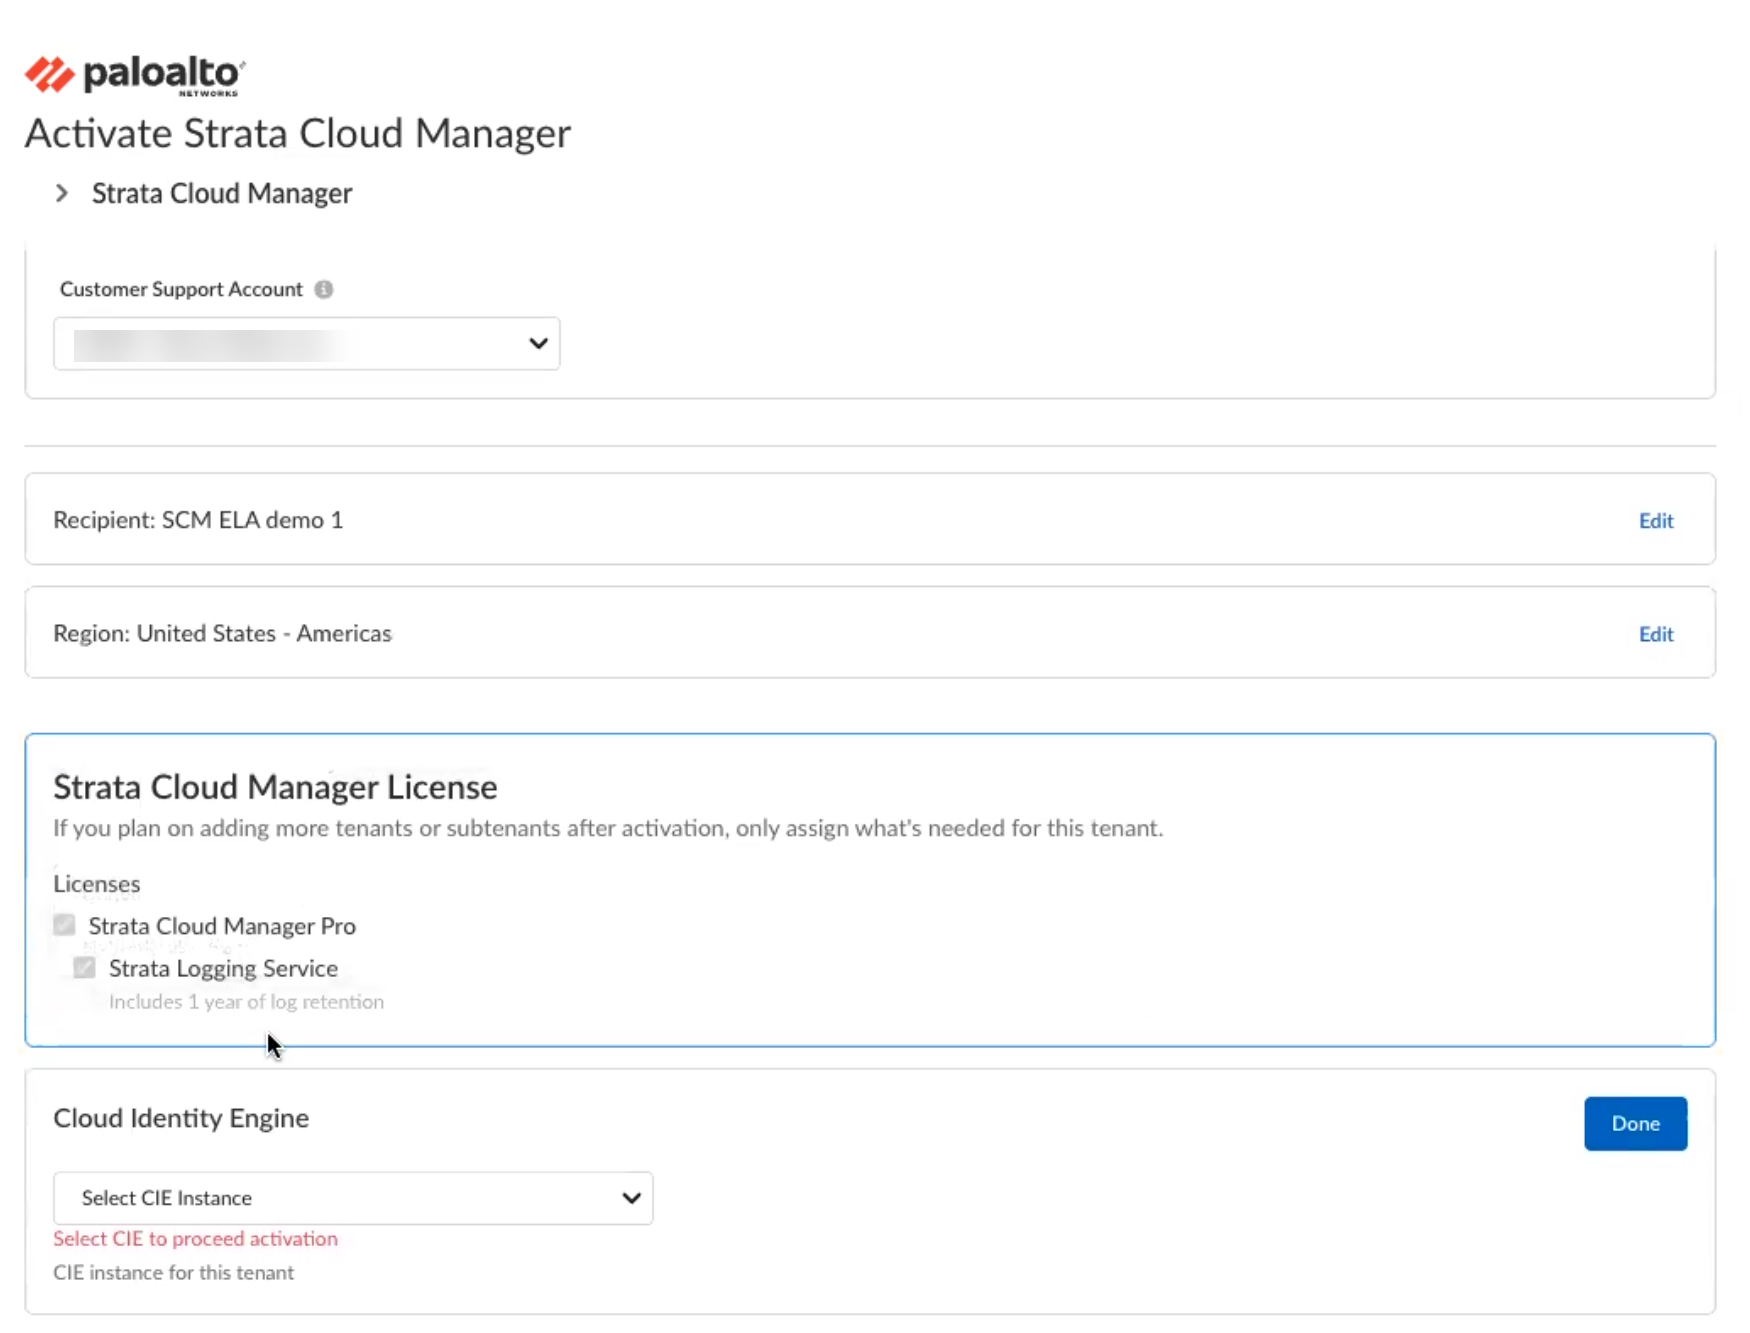Click the Cloud Identity Engine heading
This screenshot has height=1333, width=1750.
click(x=181, y=1118)
